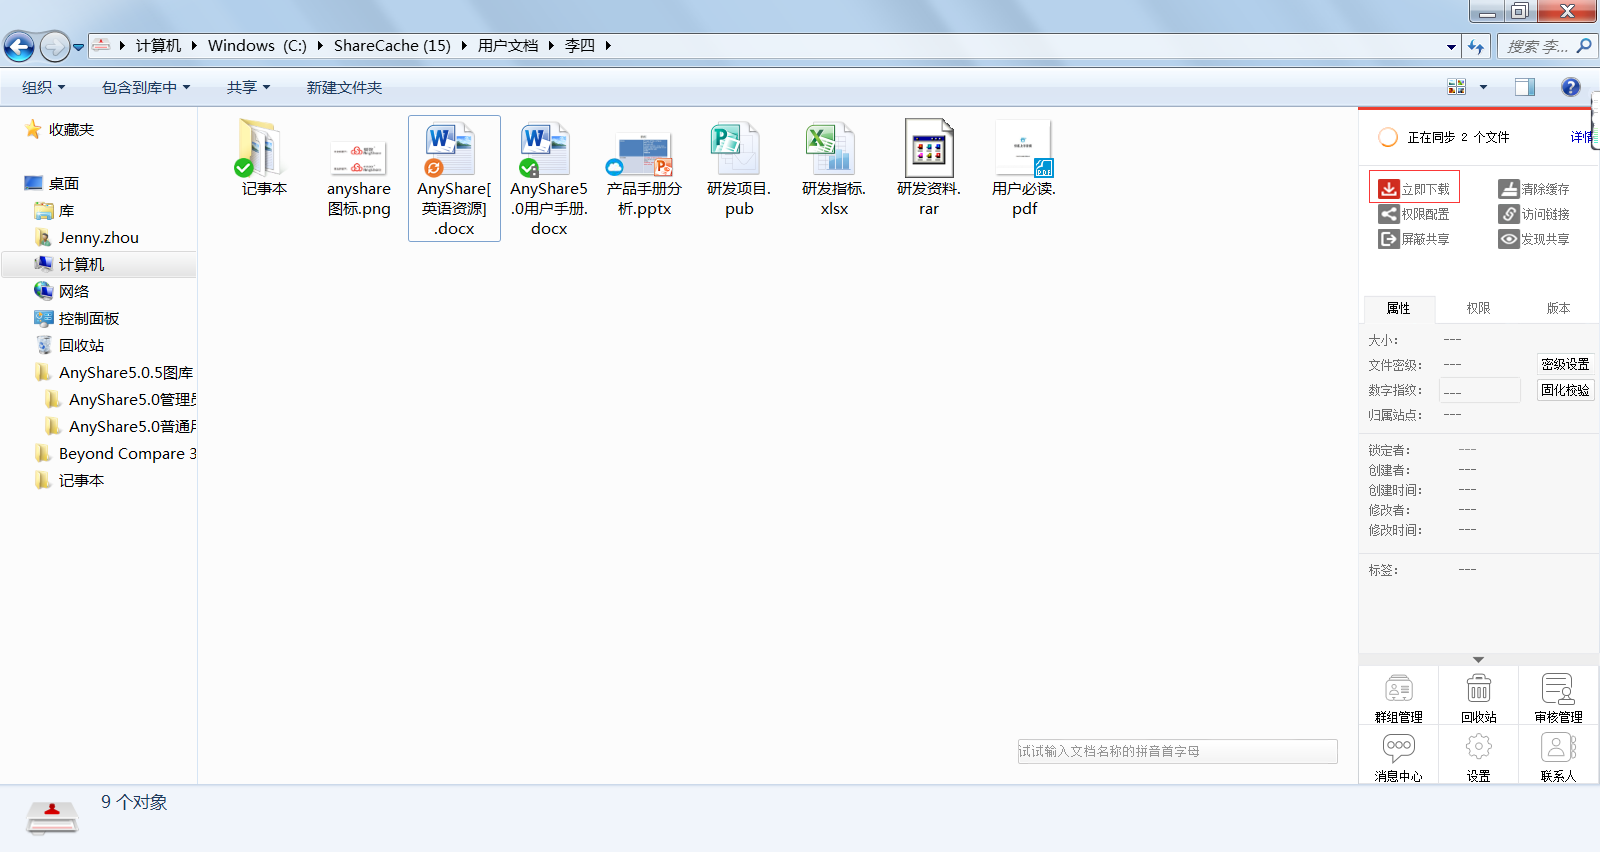Click 正在同步 sync status spinner

click(x=1388, y=137)
